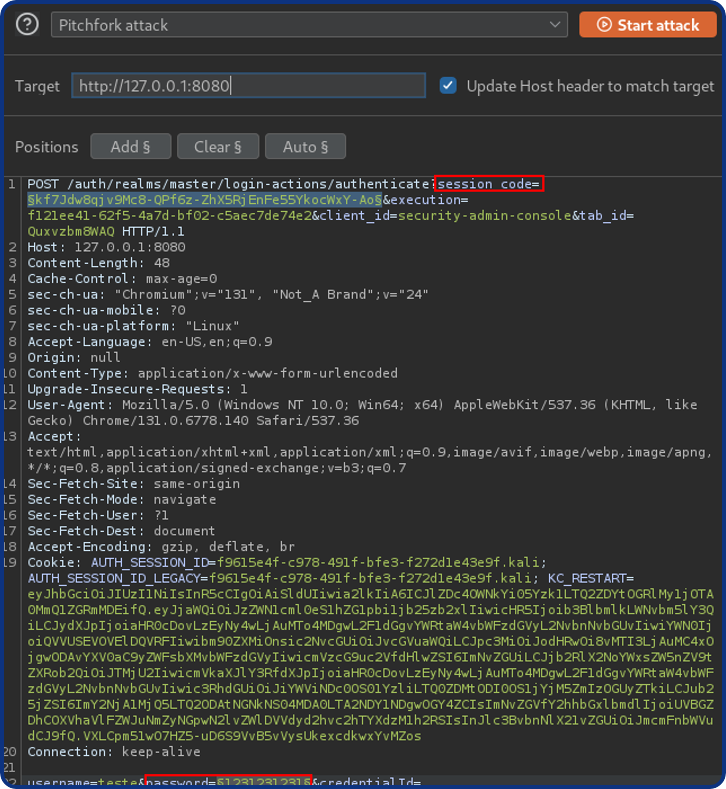Click the Accept-Encoding header line

pyautogui.click(x=160, y=546)
